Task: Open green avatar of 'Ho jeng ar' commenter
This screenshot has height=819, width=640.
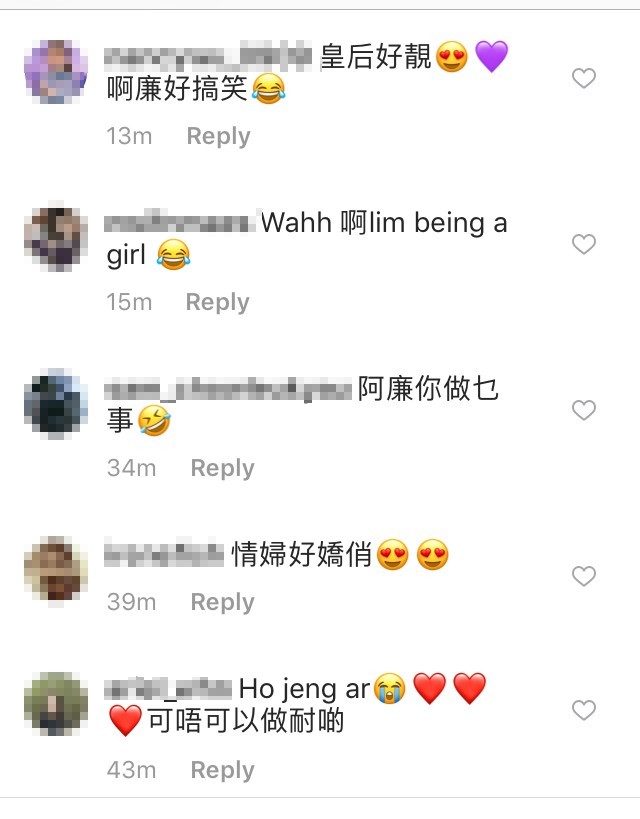Action: click(x=56, y=705)
